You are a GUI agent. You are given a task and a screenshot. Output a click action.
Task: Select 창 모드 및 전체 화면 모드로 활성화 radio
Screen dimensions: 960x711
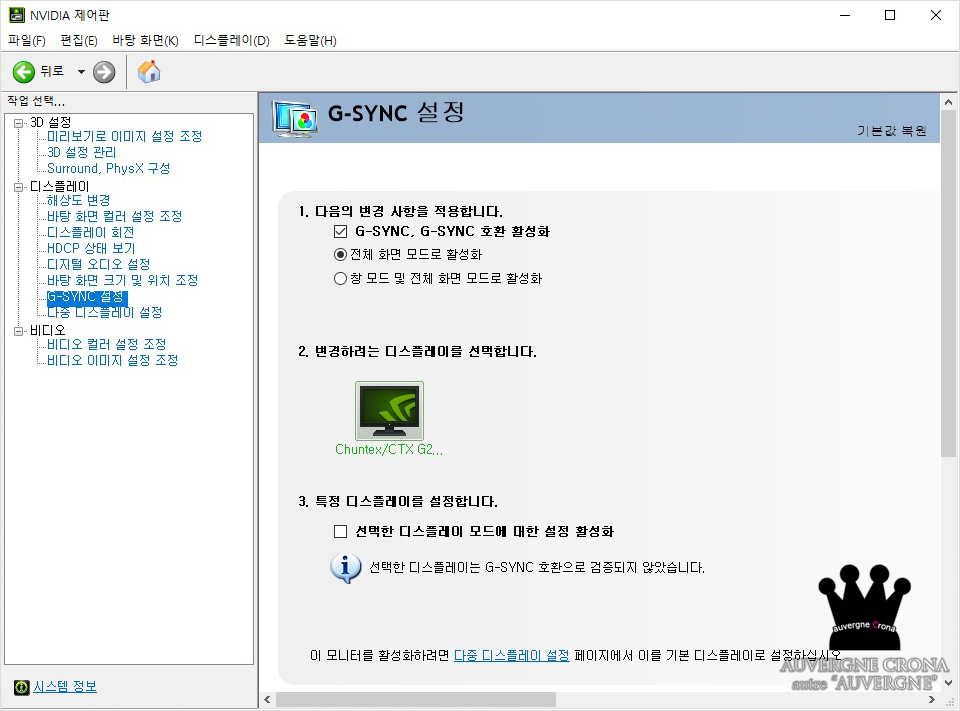click(340, 279)
